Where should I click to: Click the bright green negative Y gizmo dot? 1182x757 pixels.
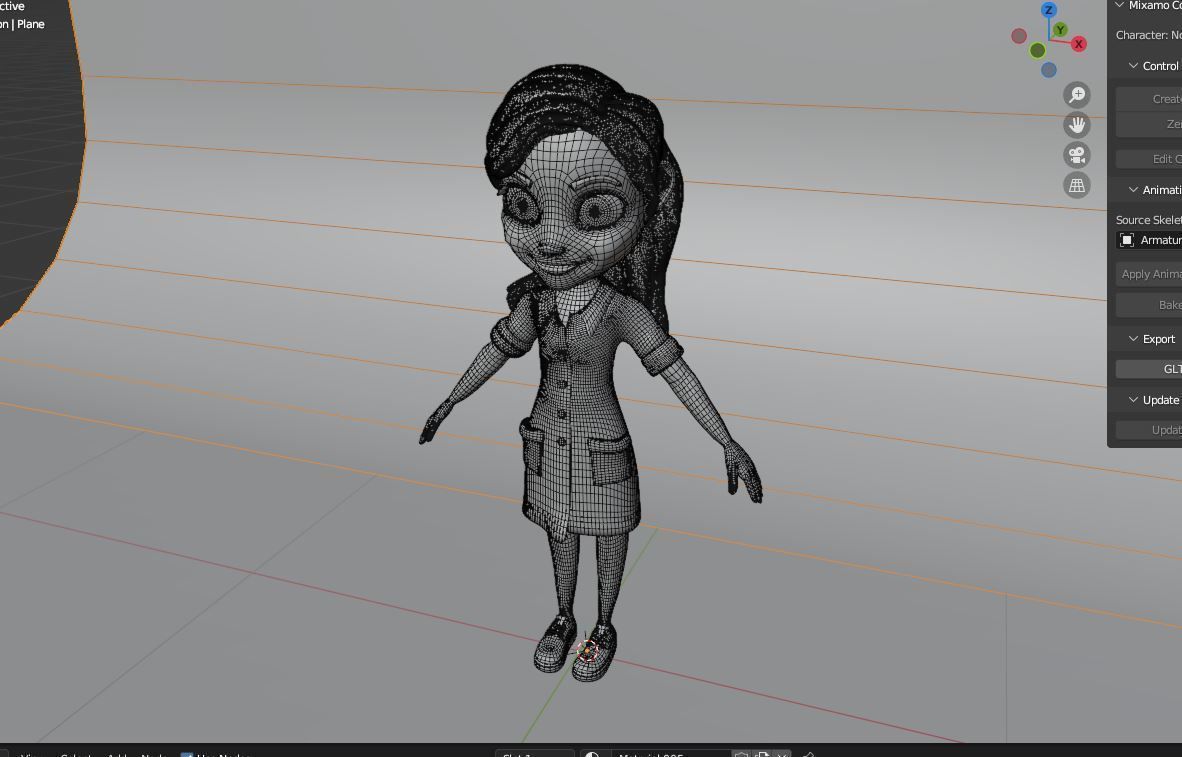click(1037, 51)
